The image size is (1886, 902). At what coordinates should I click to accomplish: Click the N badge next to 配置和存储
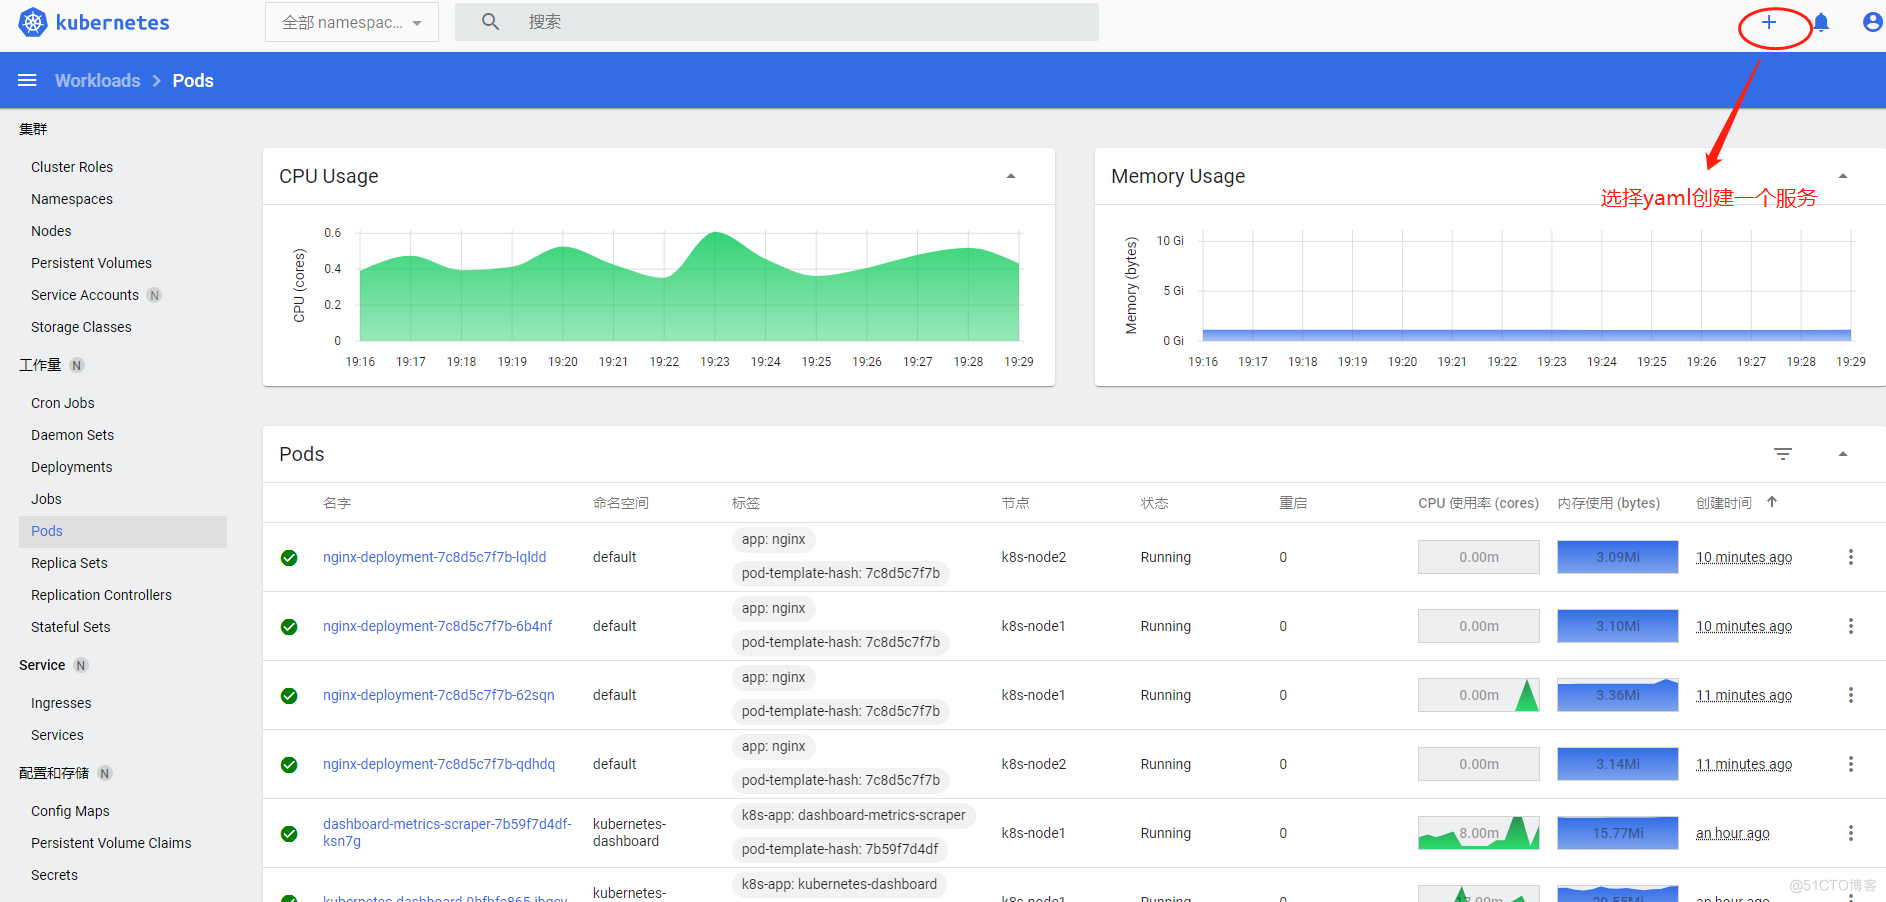click(x=105, y=773)
